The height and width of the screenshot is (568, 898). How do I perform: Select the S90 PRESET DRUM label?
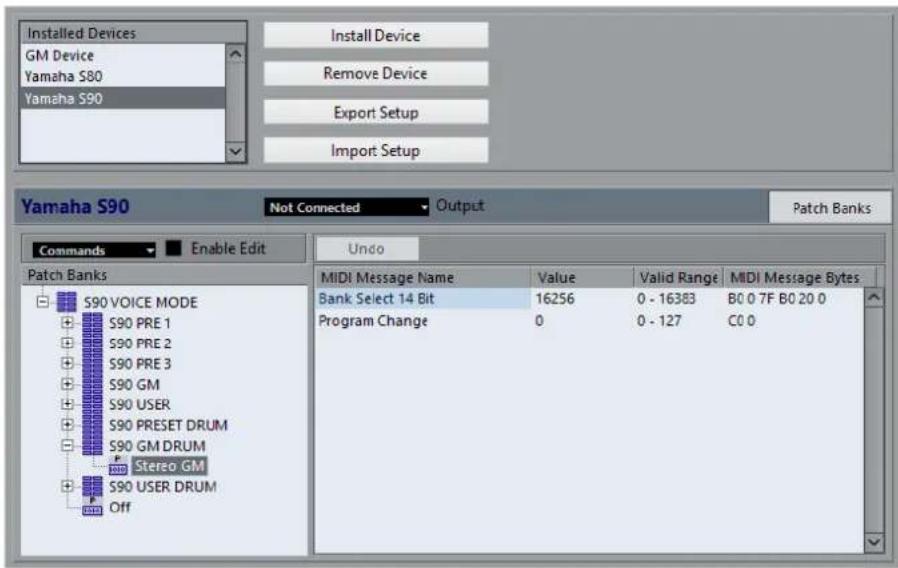click(168, 425)
